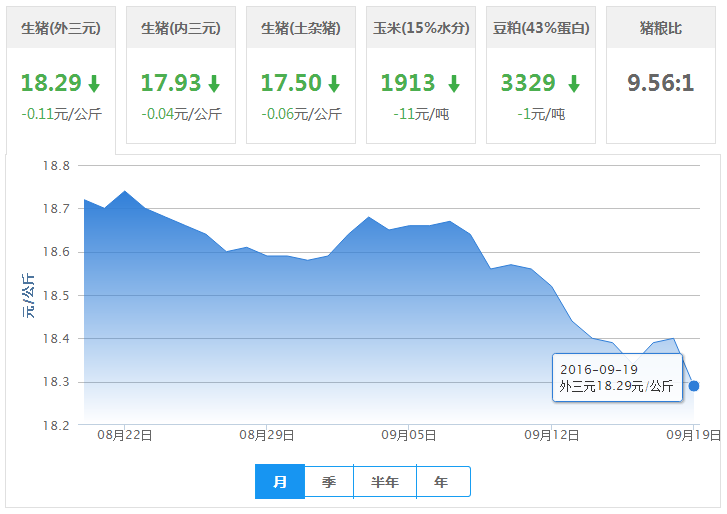Screen dimensions: 727x514
Task: Click the 09-19 data point dot
Action: (x=694, y=386)
